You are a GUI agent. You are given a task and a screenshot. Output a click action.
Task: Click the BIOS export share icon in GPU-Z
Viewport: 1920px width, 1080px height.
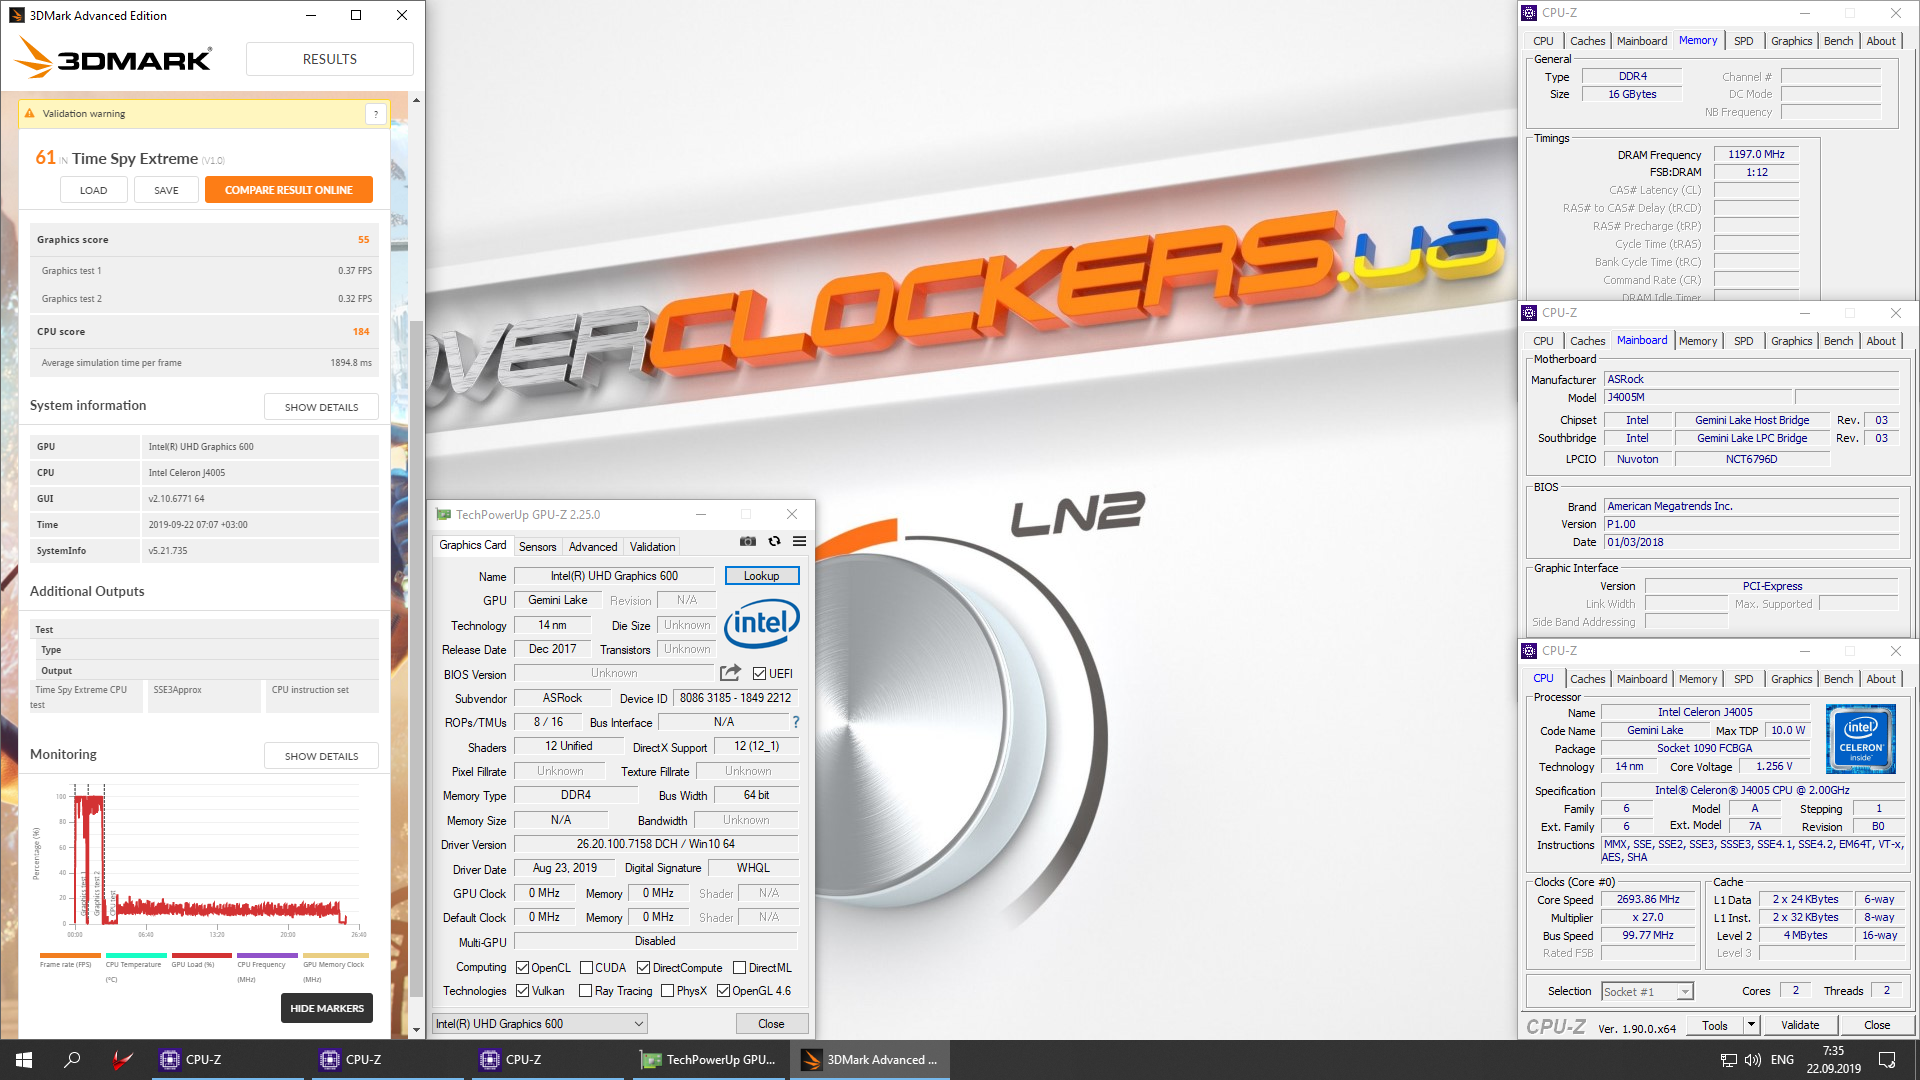(730, 673)
